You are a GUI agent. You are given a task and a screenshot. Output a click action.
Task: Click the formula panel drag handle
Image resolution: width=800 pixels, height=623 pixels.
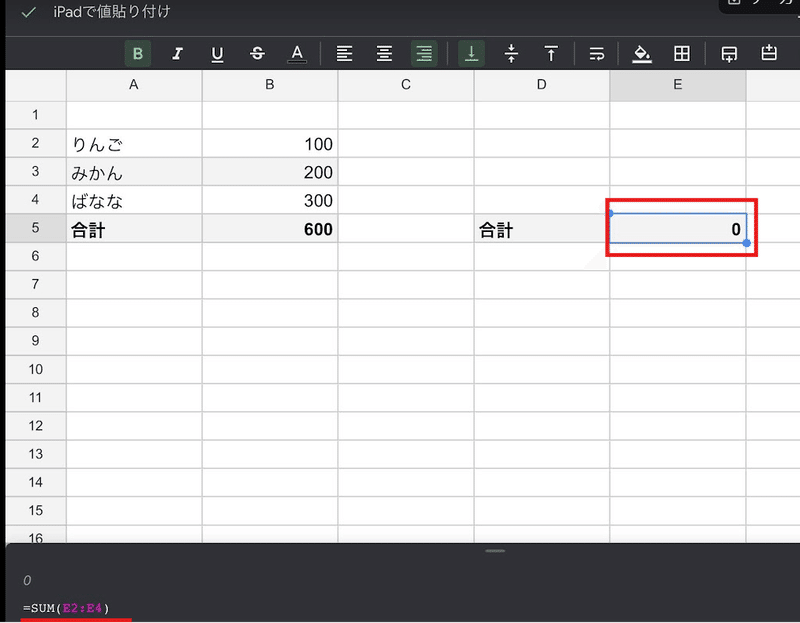tap(495, 551)
